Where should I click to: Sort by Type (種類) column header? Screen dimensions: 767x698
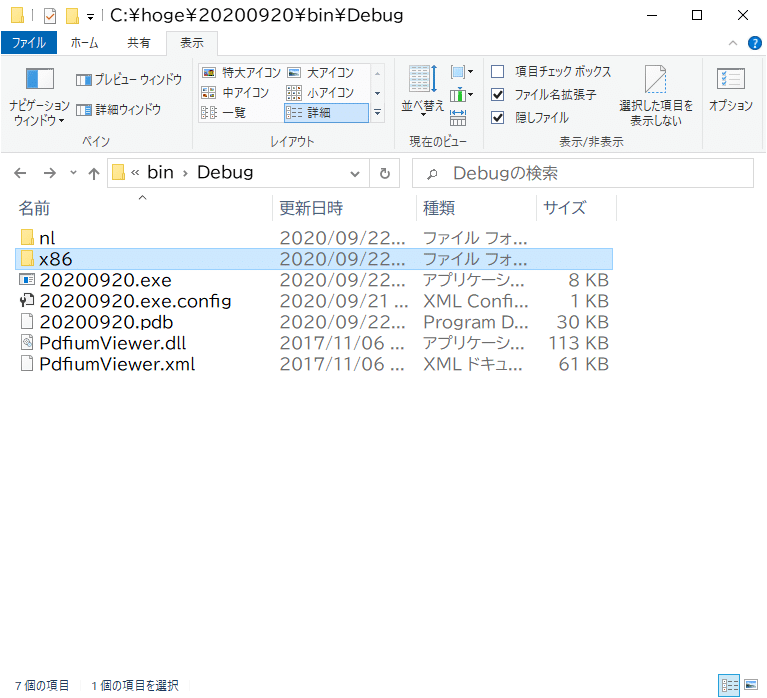476,208
